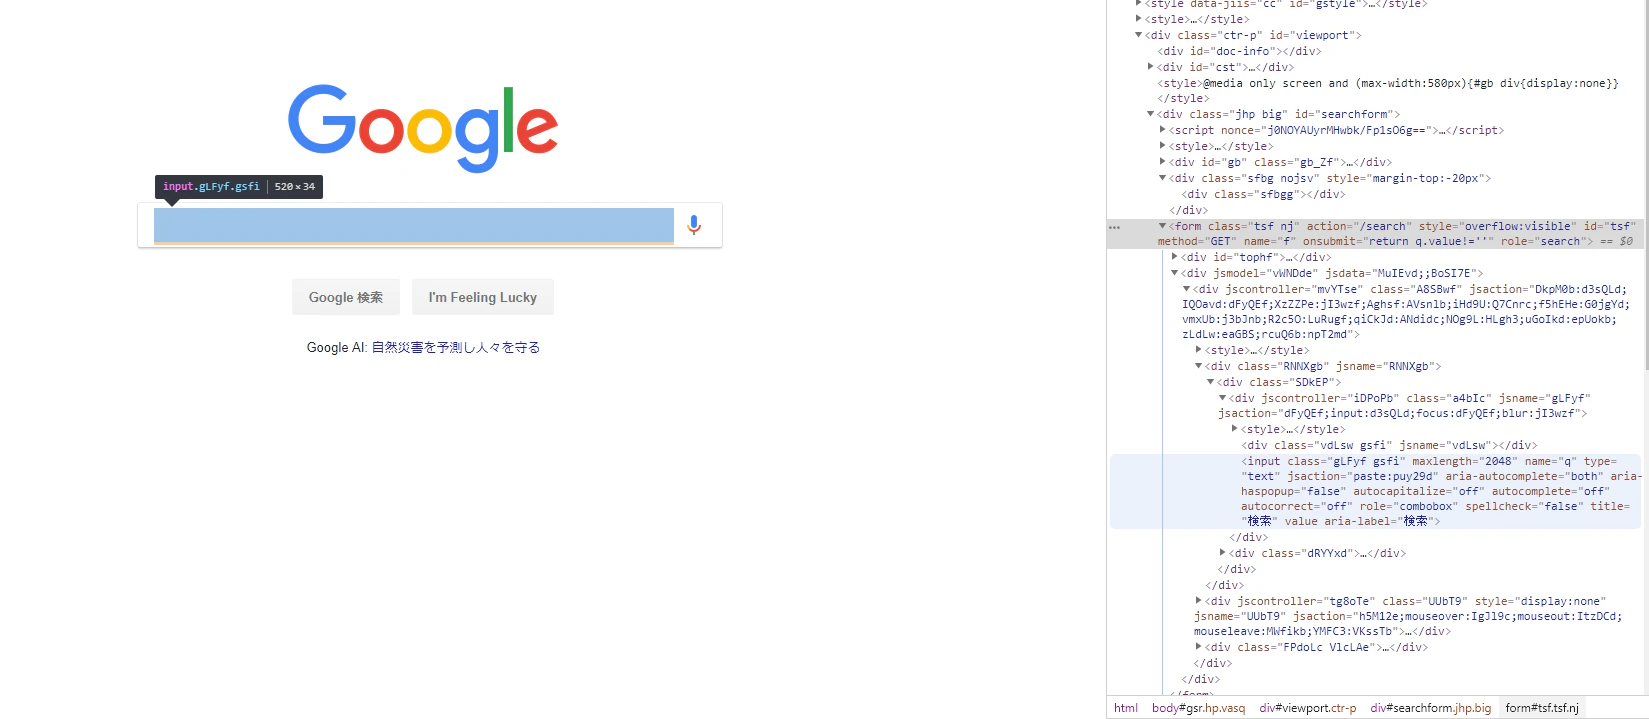The image size is (1649, 719).
Task: Collapse the form class="tsf nj" node
Action: pos(1162,226)
